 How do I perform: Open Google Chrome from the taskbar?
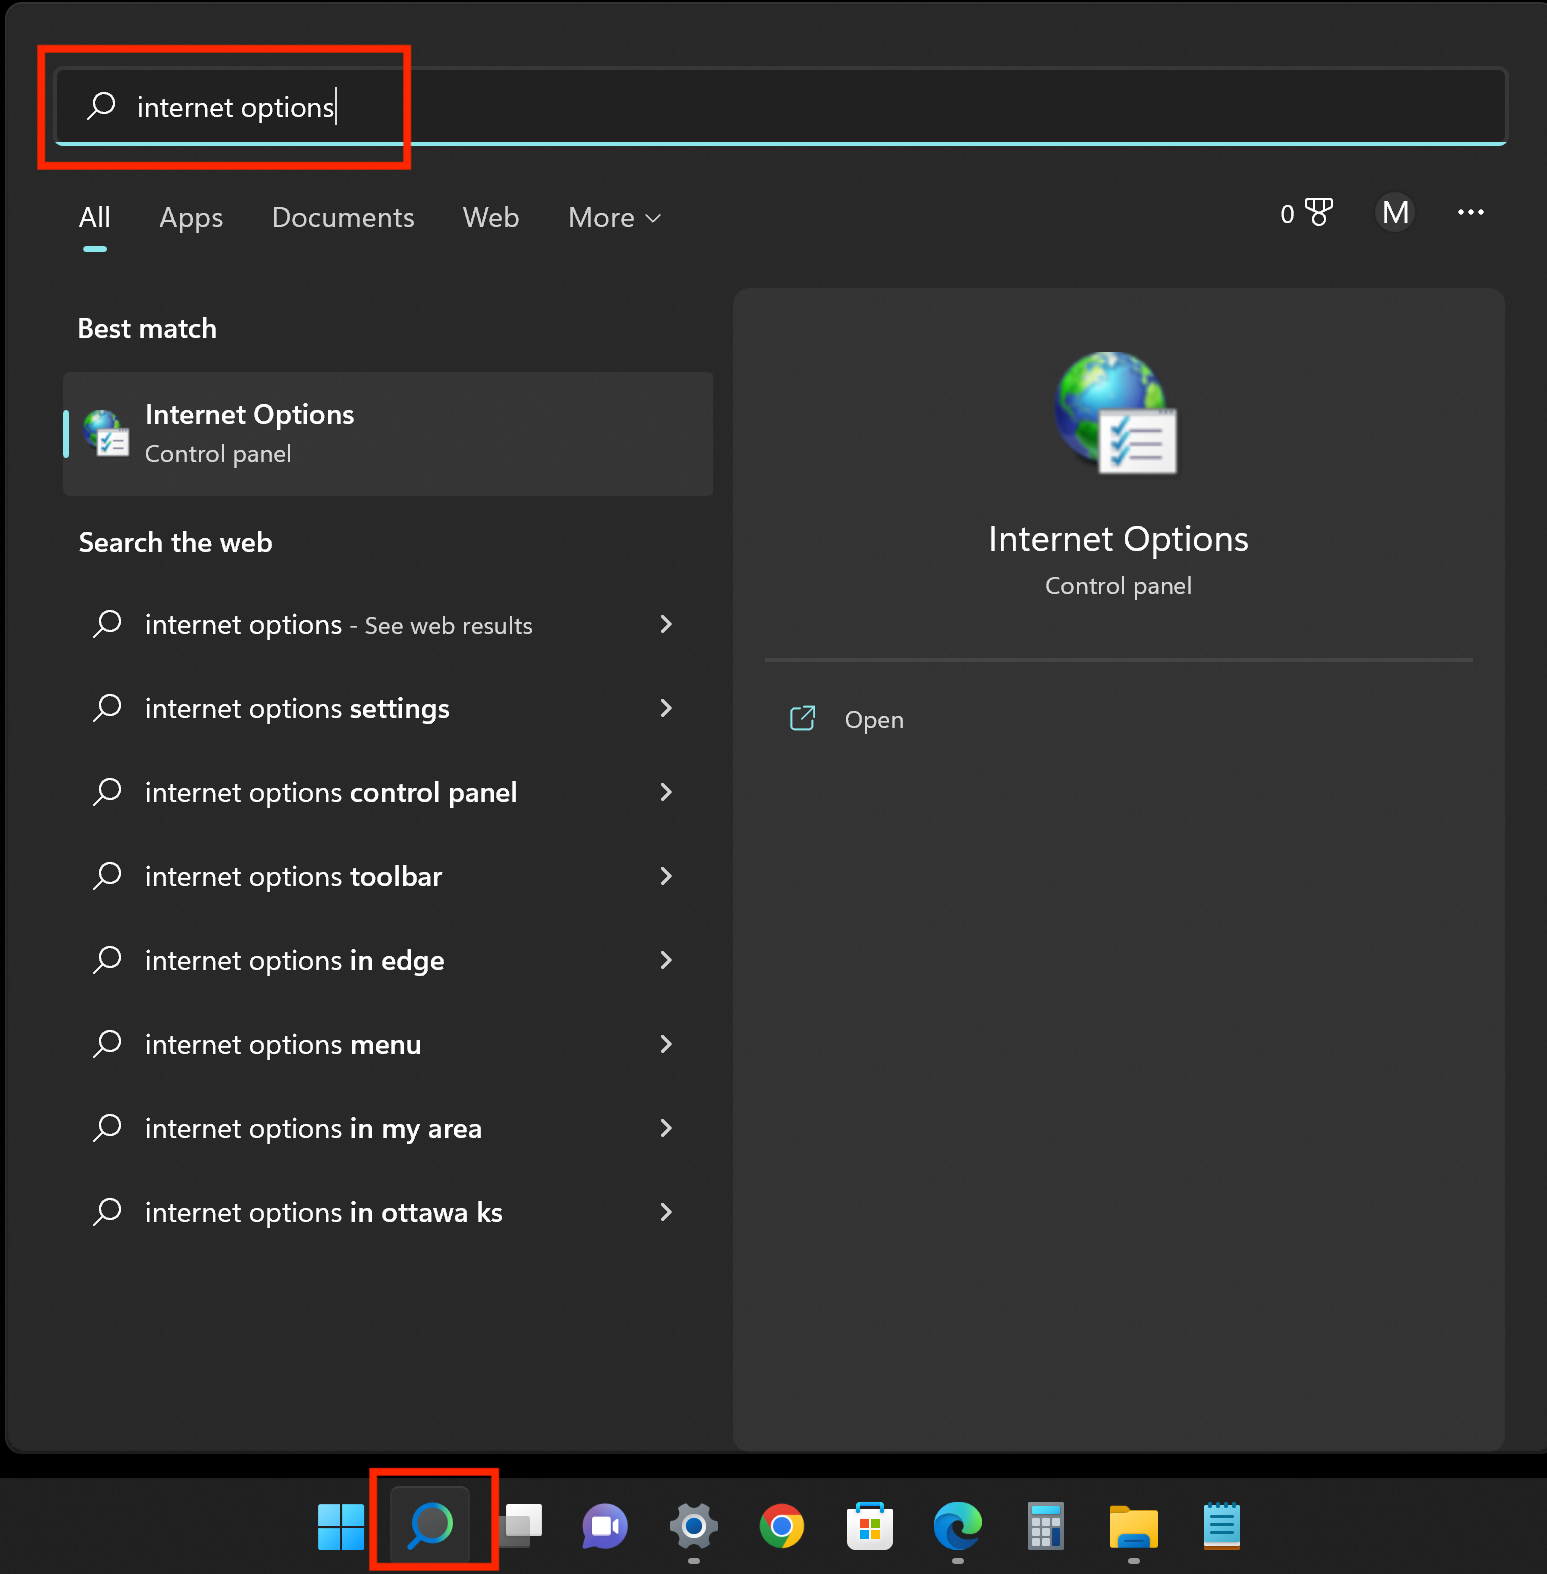782,1526
